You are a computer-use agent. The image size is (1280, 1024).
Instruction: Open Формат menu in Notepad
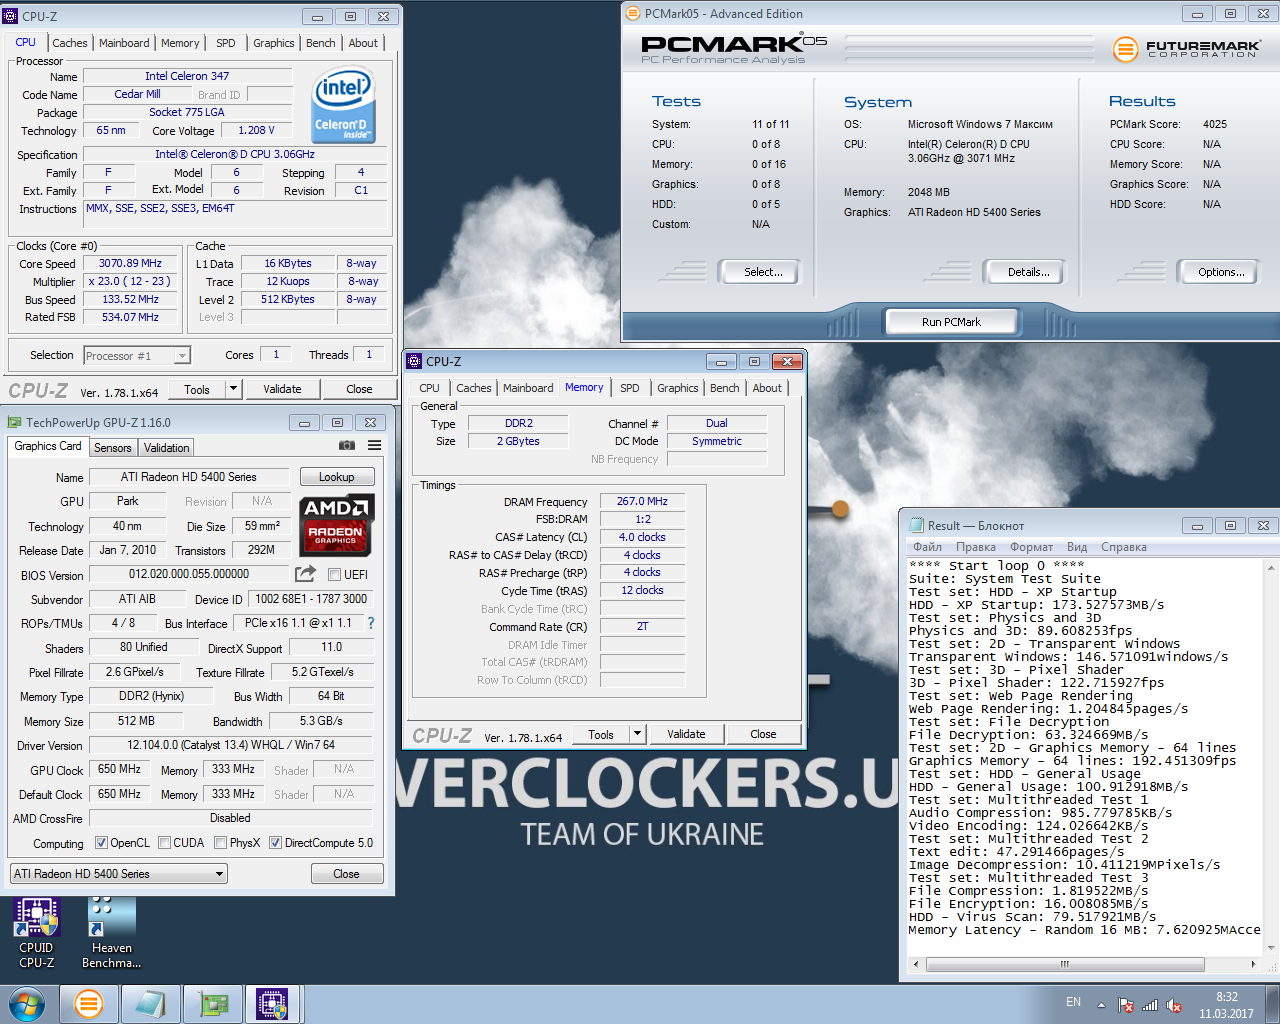coord(1031,547)
